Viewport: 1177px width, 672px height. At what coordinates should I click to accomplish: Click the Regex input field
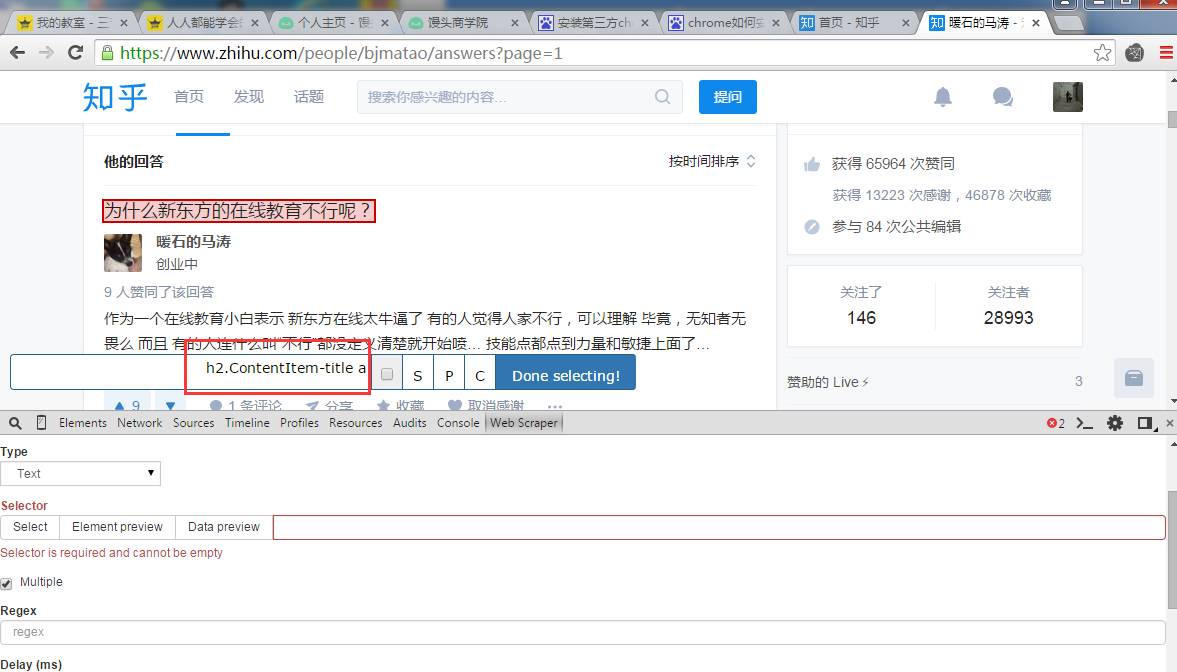coord(582,632)
